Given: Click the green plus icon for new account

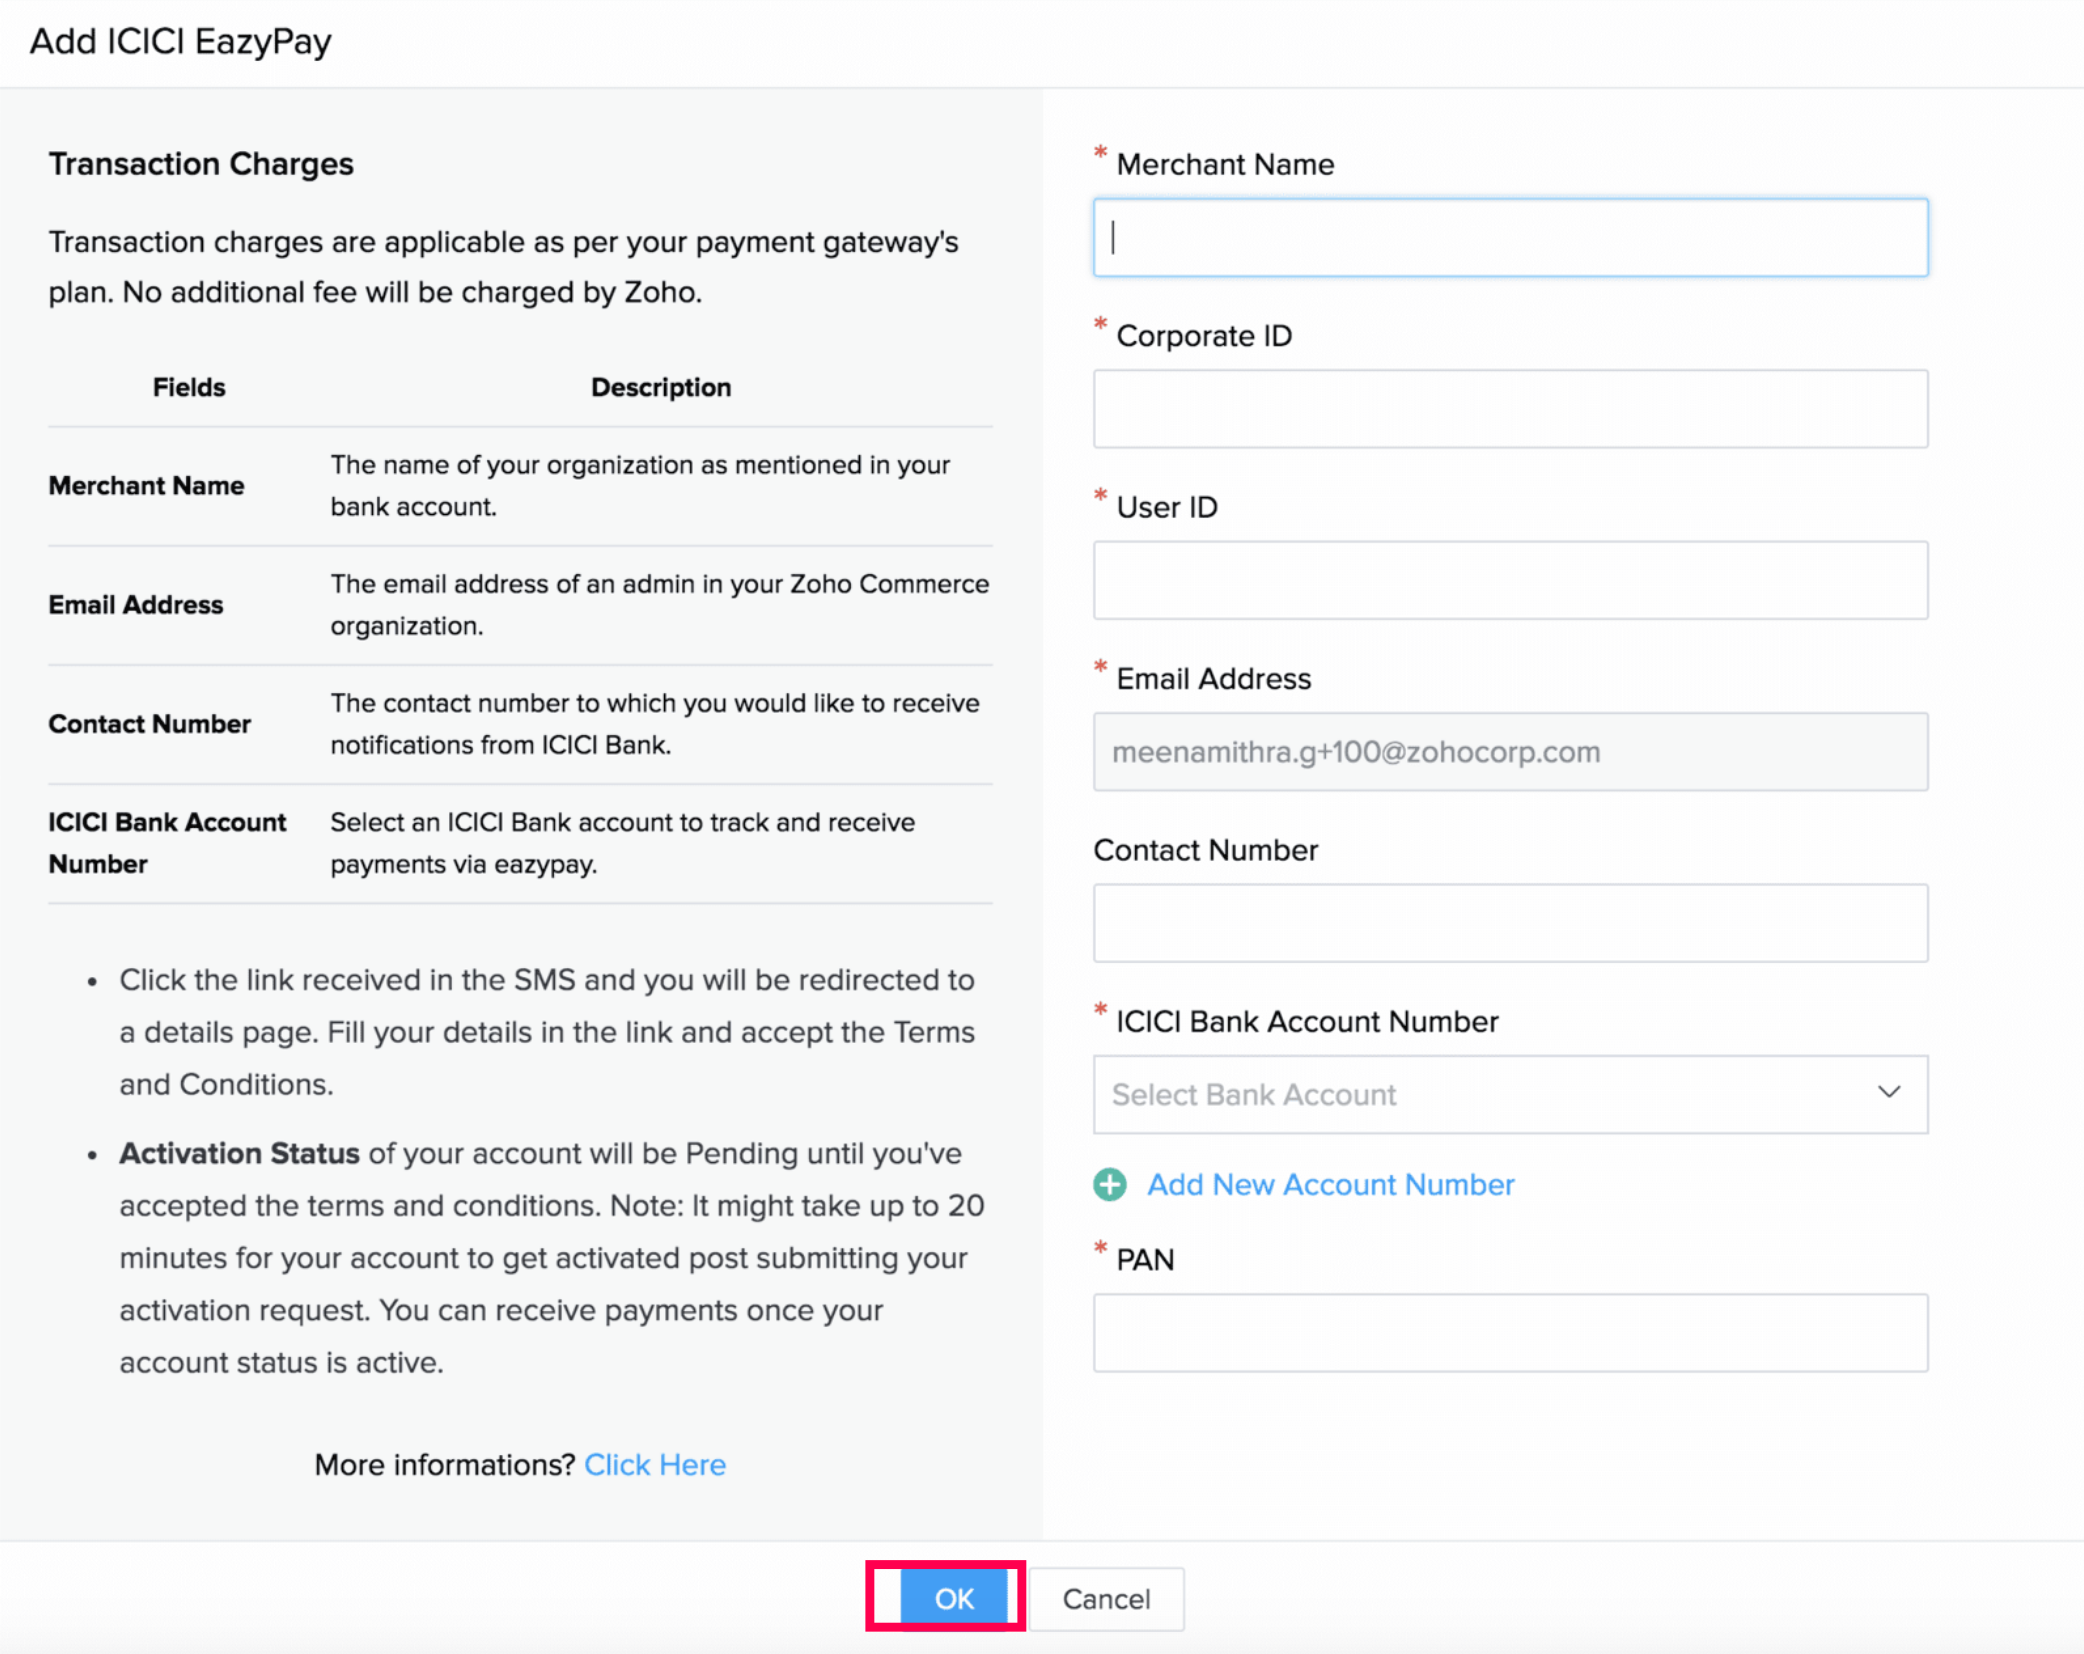Looking at the screenshot, I should point(1109,1185).
